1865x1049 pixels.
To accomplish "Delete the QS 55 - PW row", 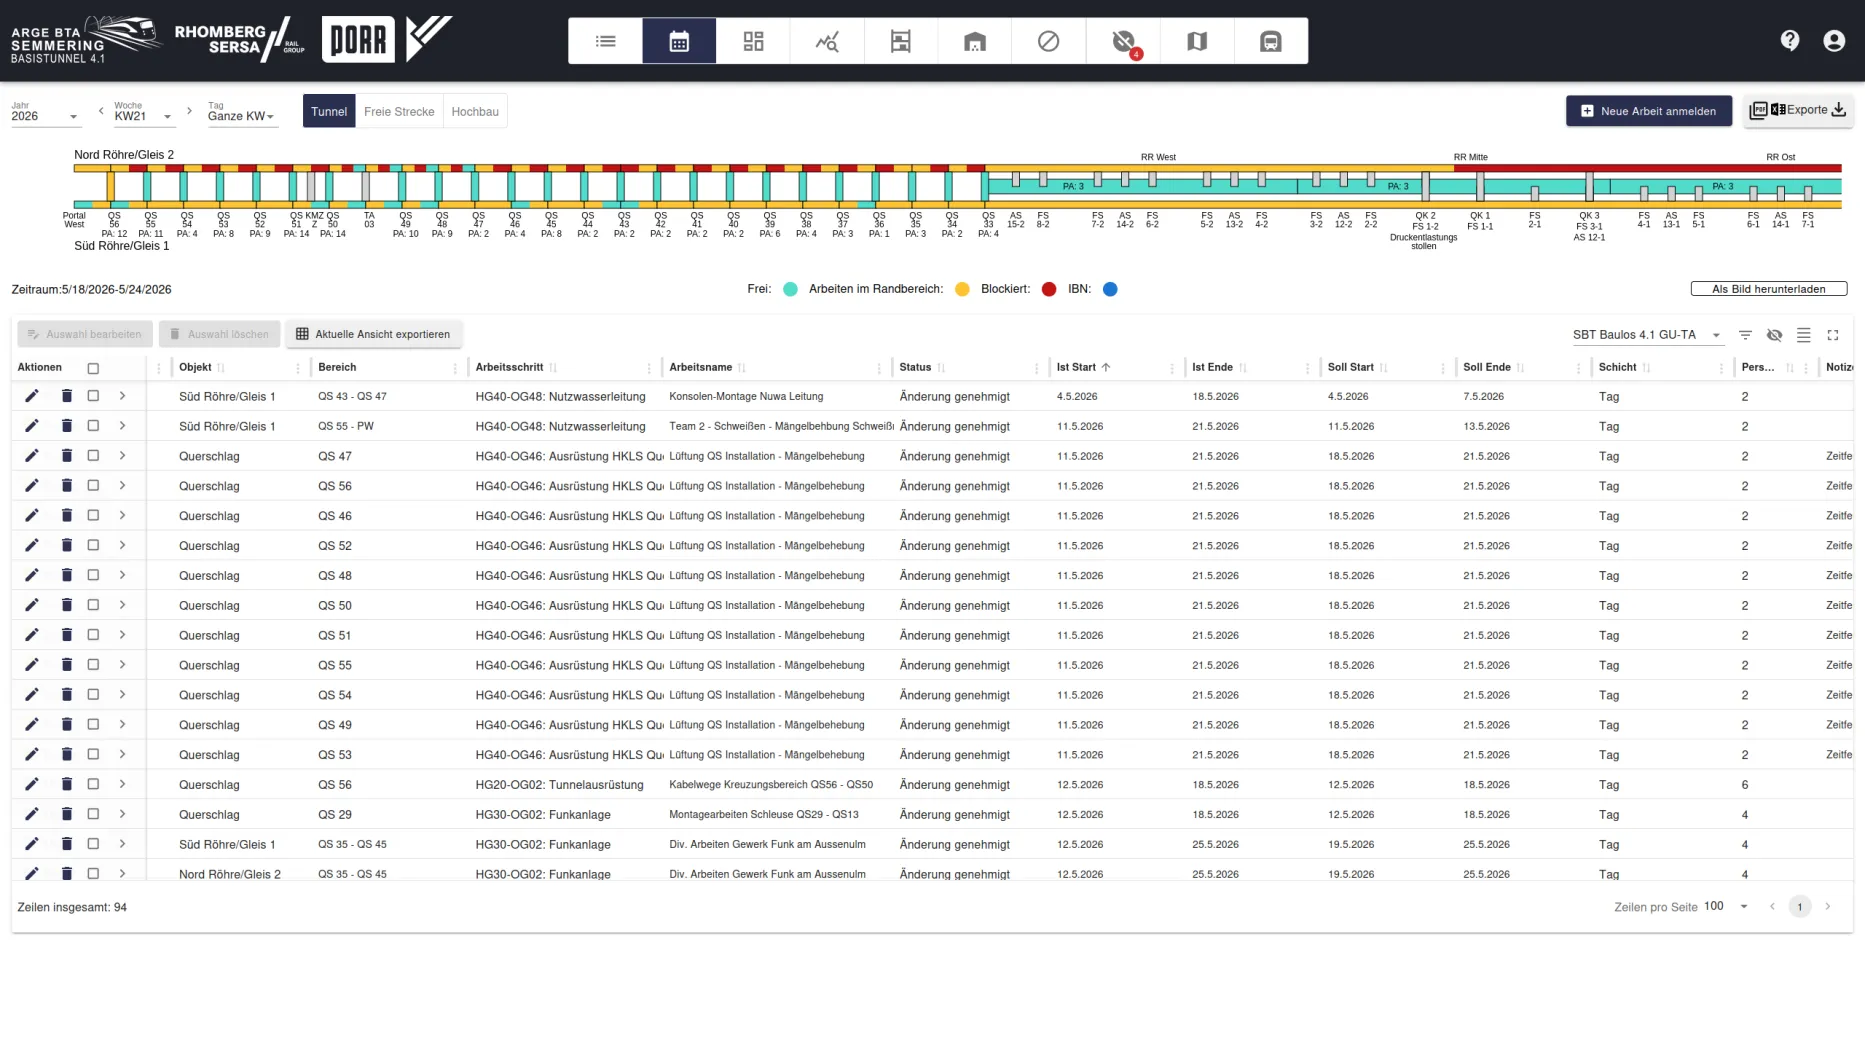I will click(x=67, y=426).
